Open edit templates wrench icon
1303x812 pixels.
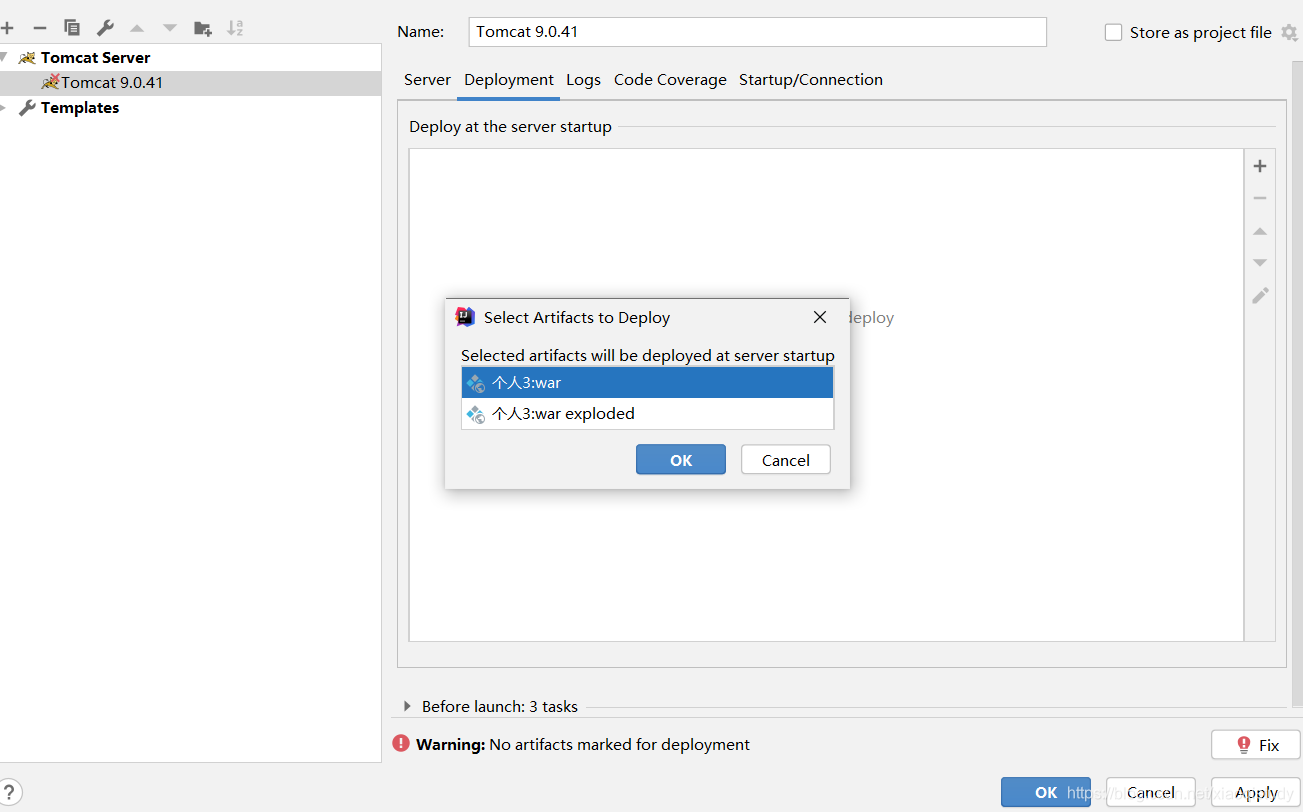(x=105, y=28)
